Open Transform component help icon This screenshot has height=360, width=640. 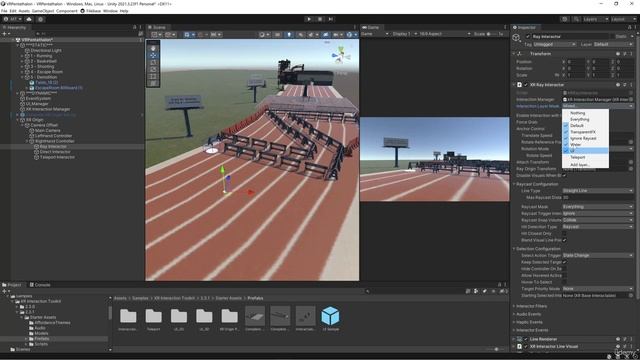pos(618,54)
